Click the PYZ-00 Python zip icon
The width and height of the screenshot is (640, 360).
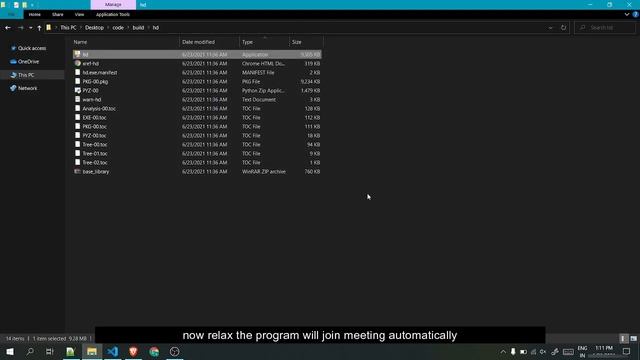[x=78, y=90]
